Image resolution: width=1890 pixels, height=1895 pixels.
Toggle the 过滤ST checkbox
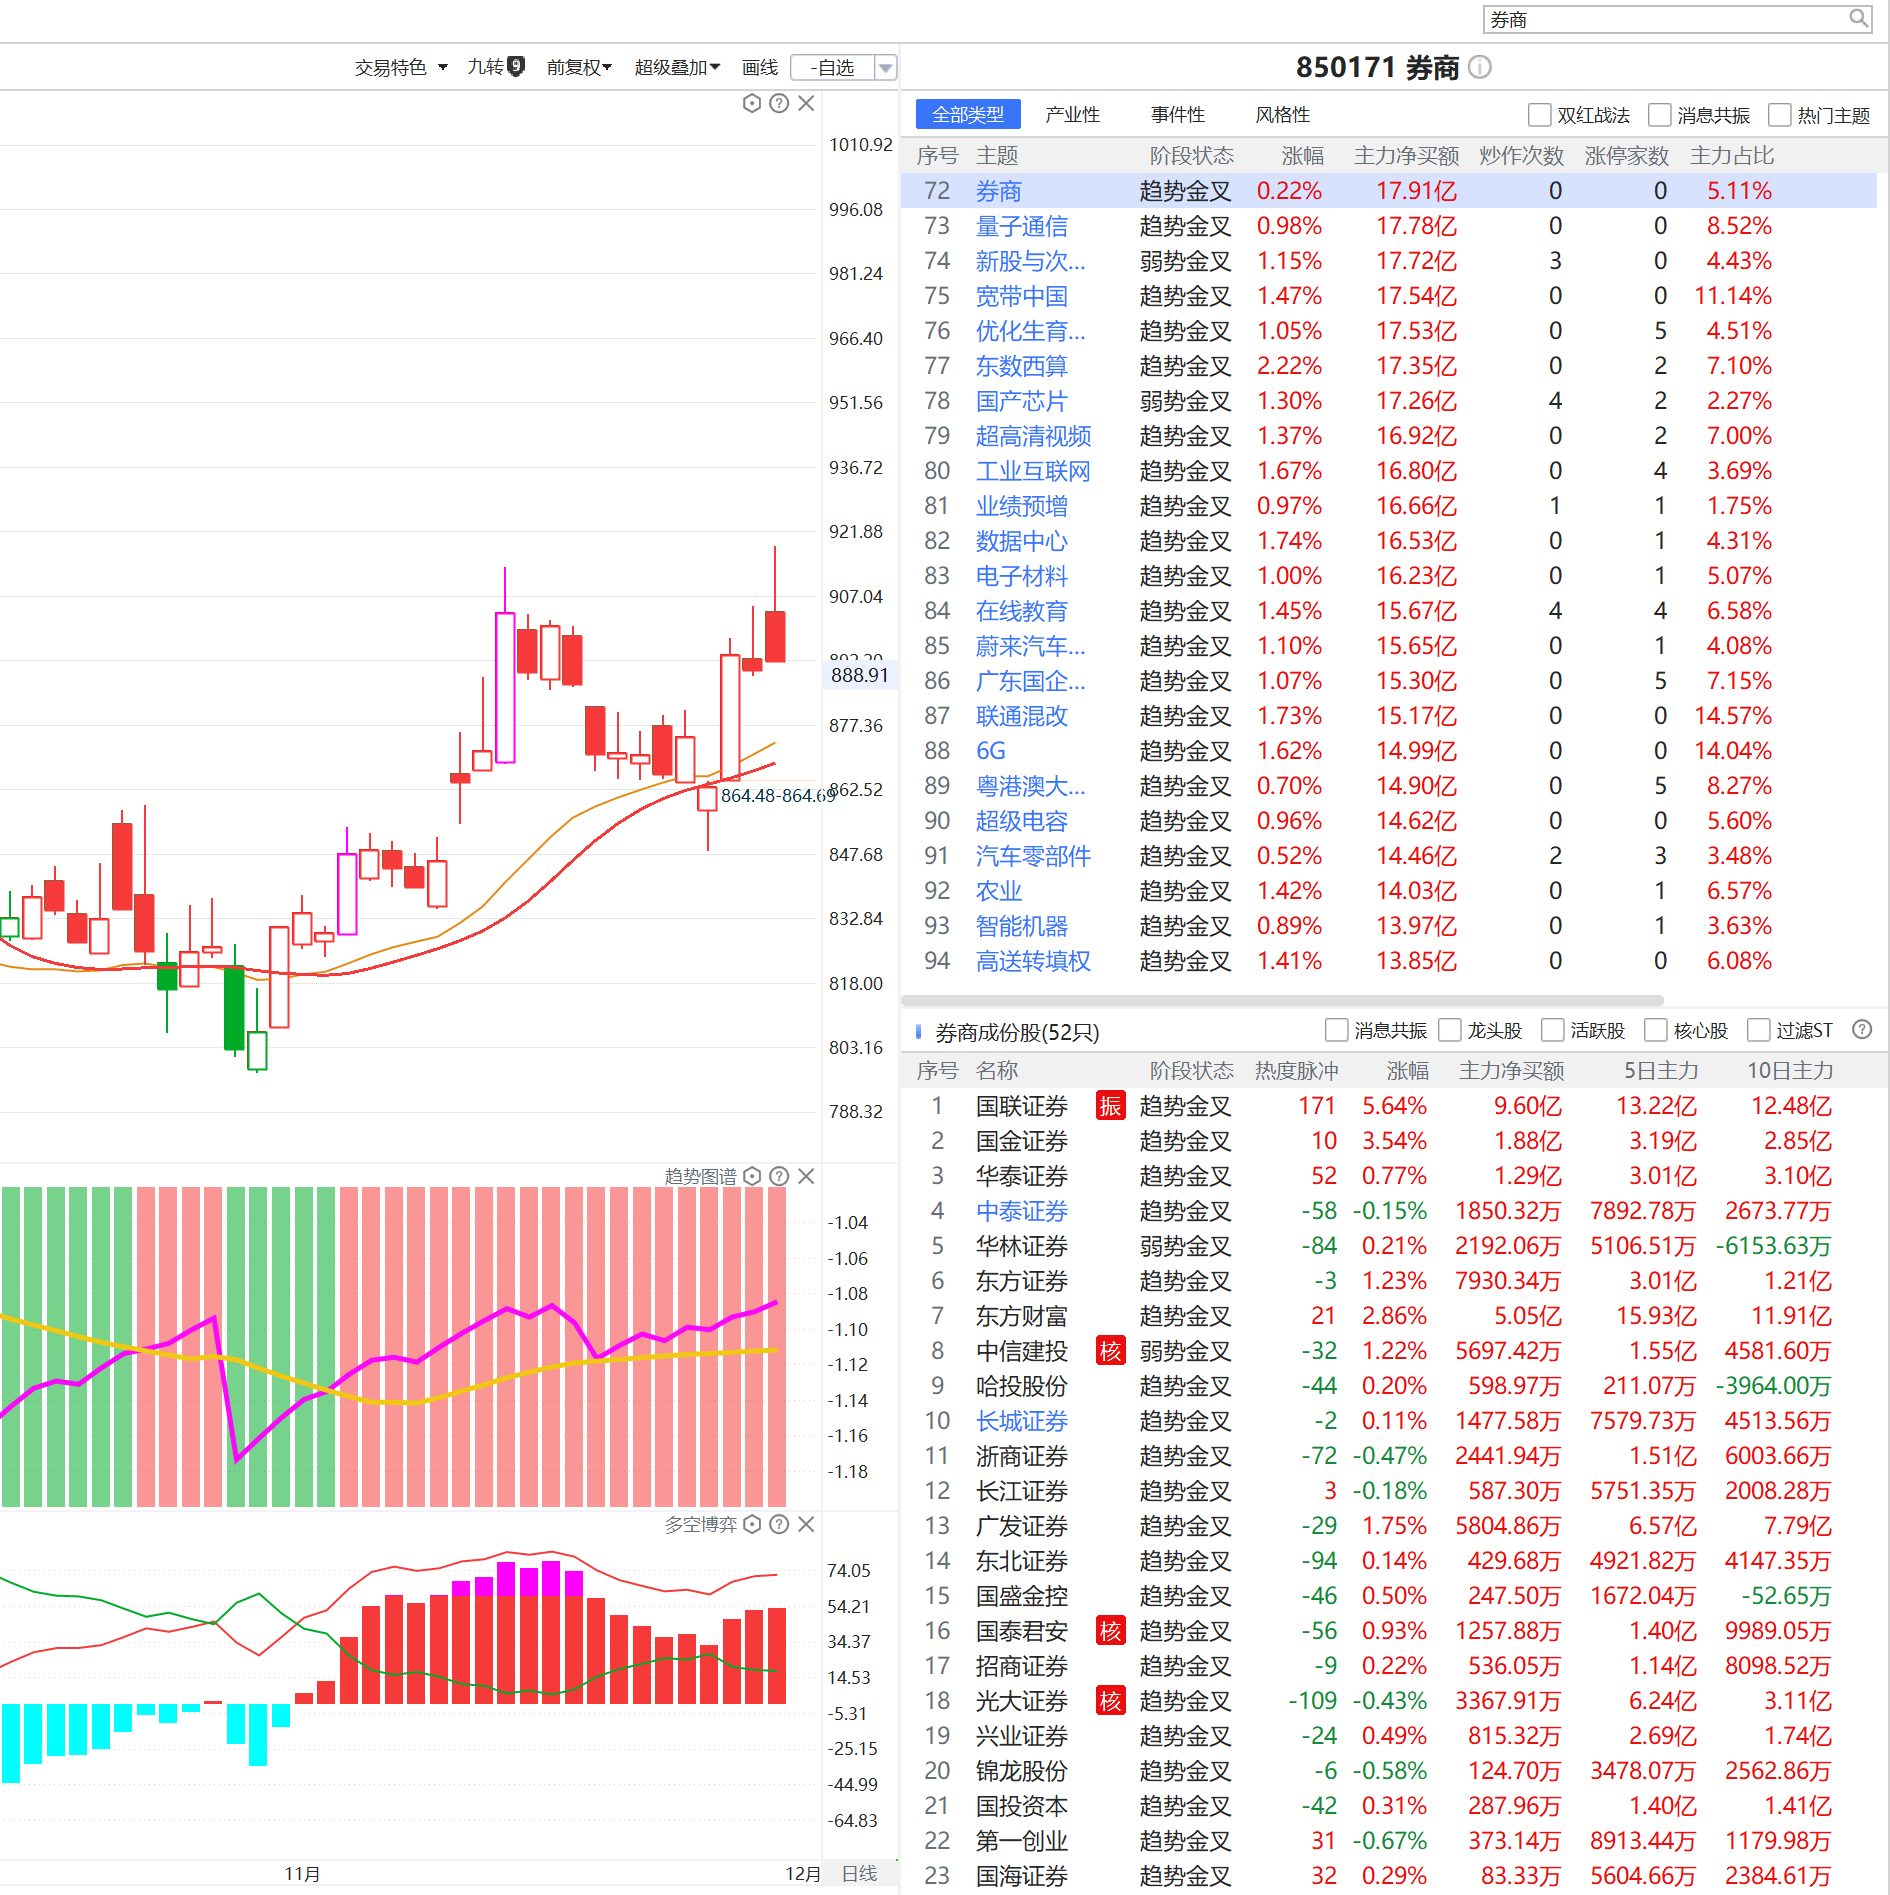(1759, 1030)
